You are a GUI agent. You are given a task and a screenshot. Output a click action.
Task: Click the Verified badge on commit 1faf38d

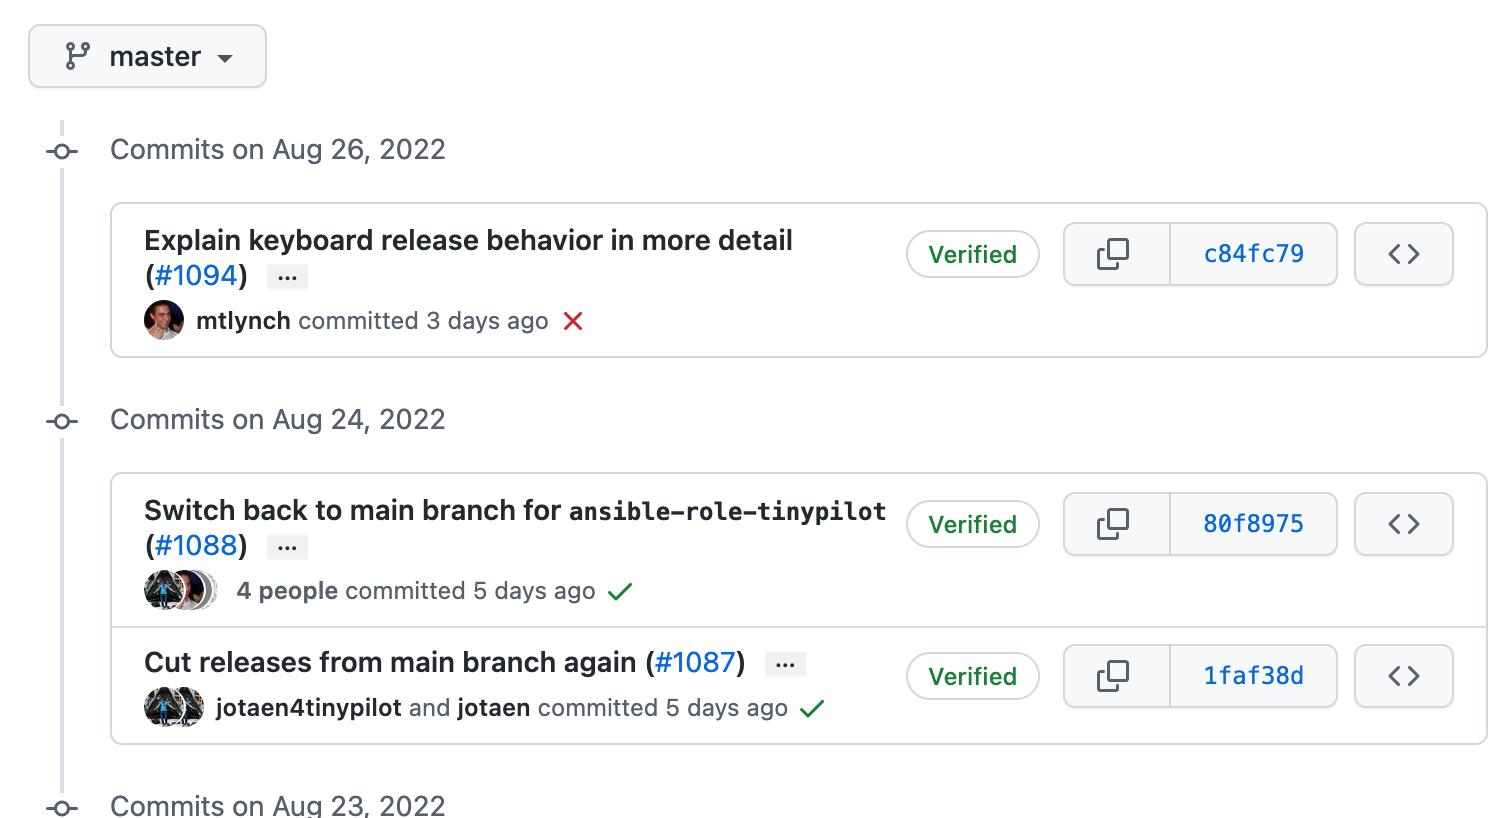[x=972, y=676]
